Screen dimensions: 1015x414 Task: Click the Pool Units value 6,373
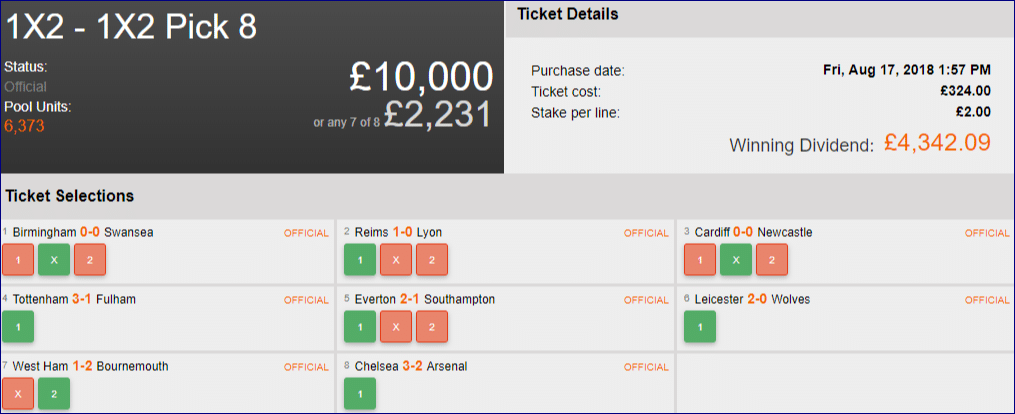24,126
